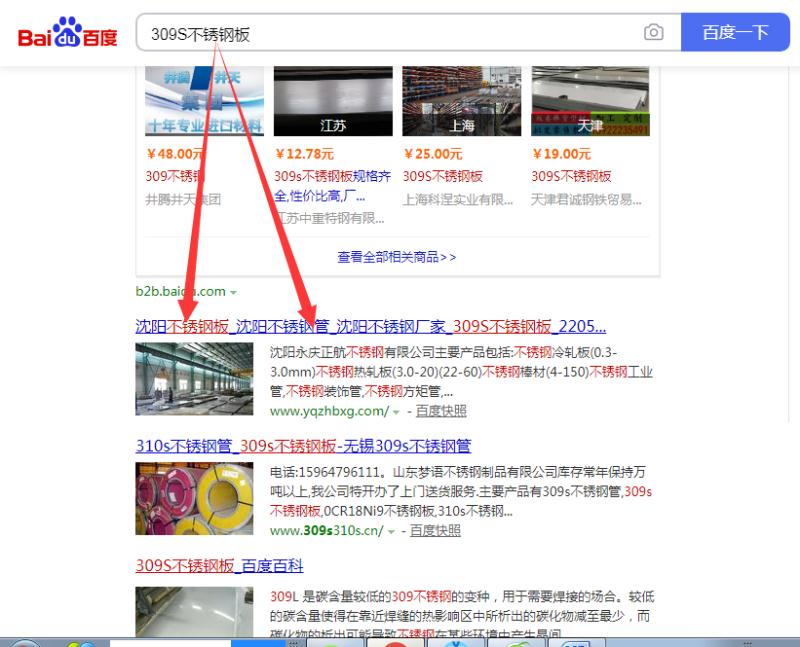Click 井腾井天集团 seller name

point(183,199)
